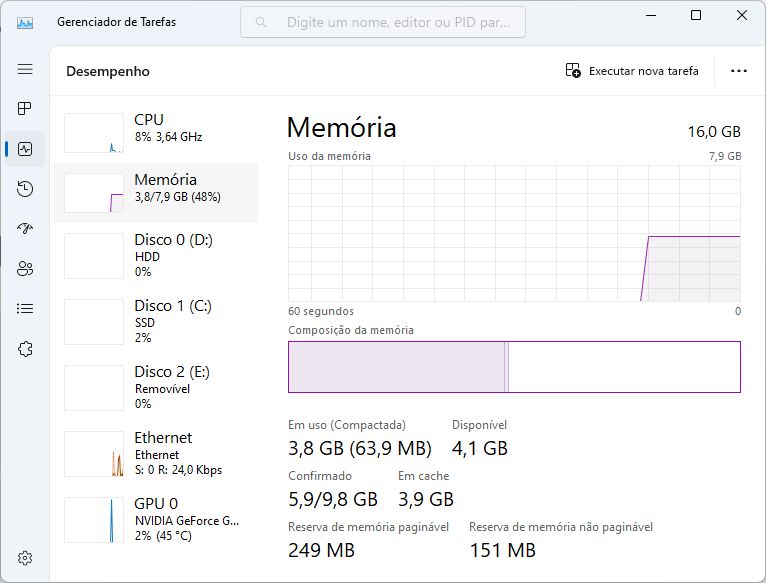Image resolution: width=766 pixels, height=583 pixels.
Task: Open the hamburger navigation menu
Action: (x=25, y=69)
